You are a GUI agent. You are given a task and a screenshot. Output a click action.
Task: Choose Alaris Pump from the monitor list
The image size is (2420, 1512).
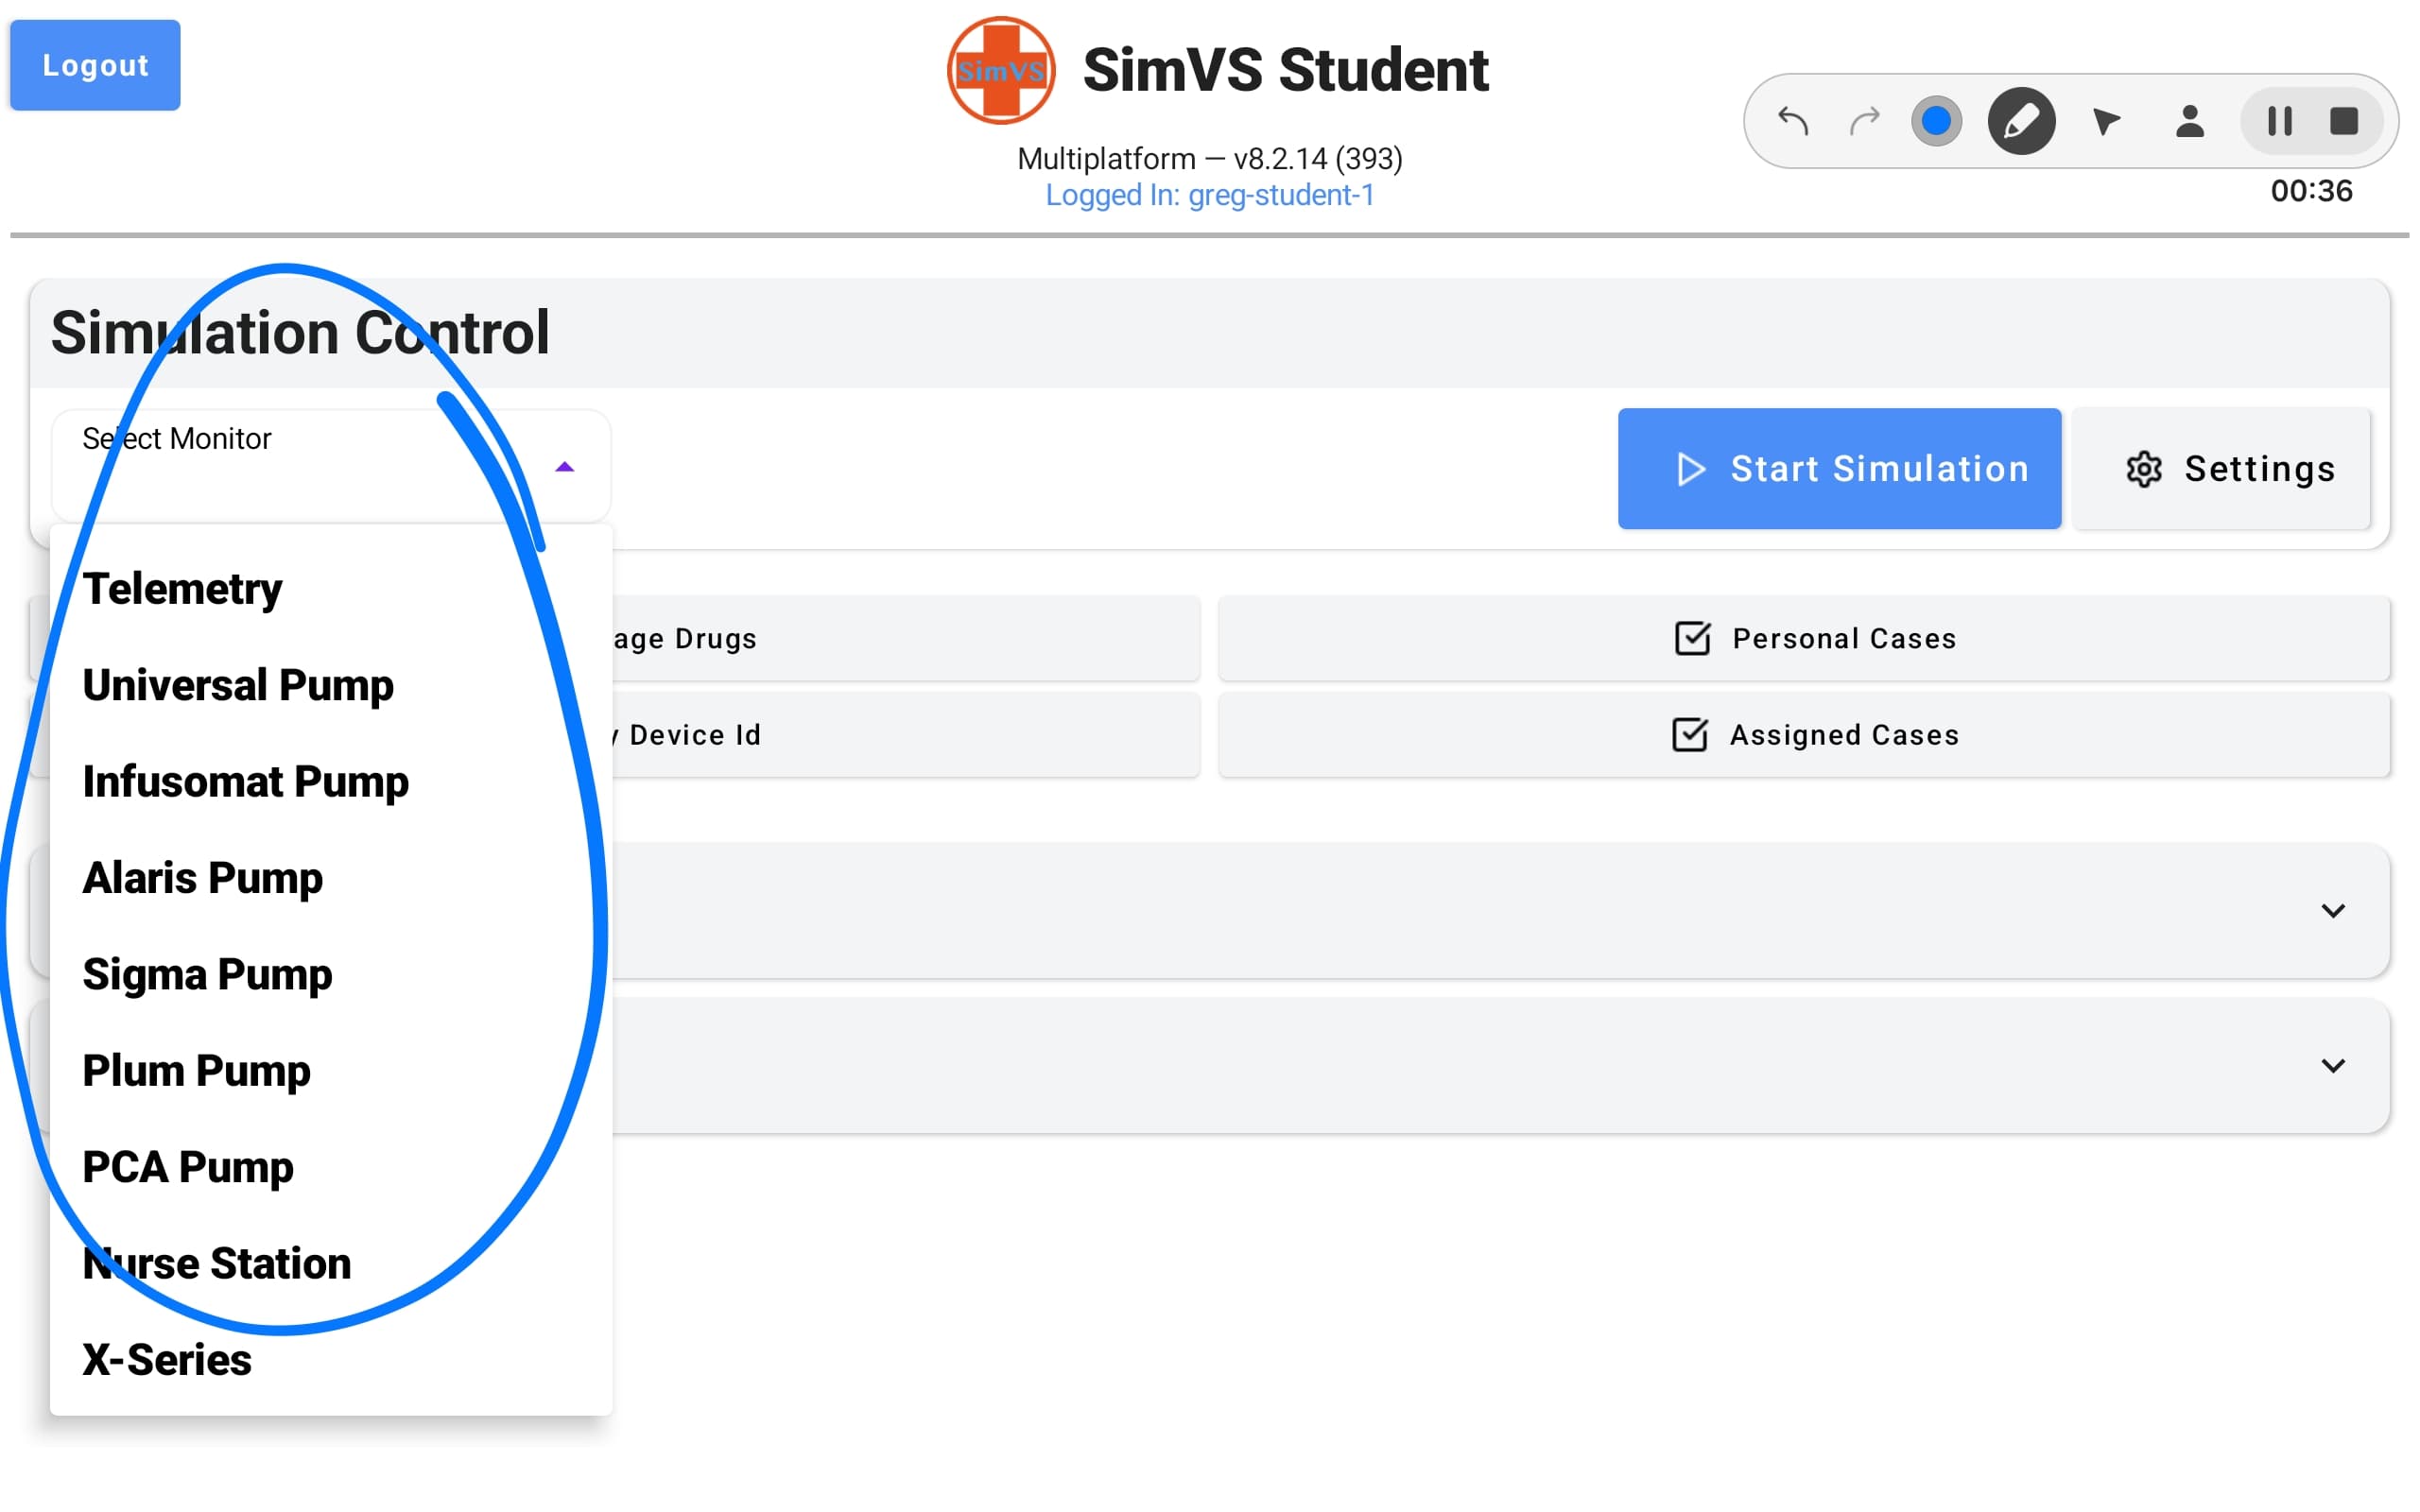[x=203, y=878]
